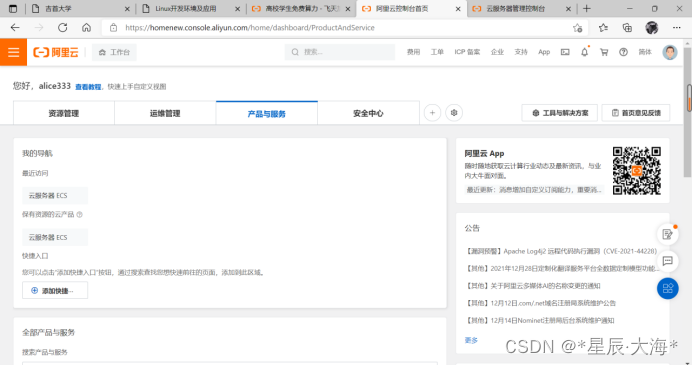The image size is (693, 365).
Task: Go back in the browser
Action: [15, 27]
